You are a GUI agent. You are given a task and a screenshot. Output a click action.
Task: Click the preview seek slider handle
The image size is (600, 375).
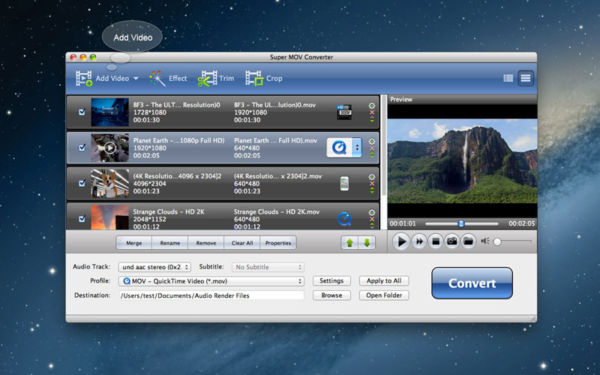coord(461,223)
